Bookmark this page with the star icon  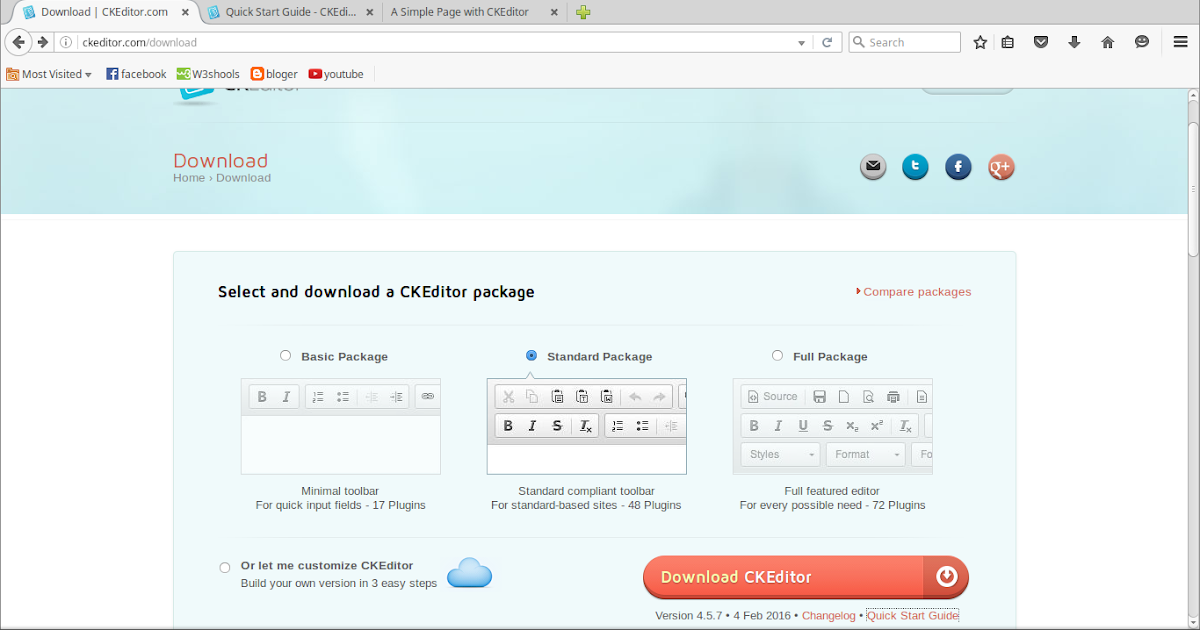point(980,42)
